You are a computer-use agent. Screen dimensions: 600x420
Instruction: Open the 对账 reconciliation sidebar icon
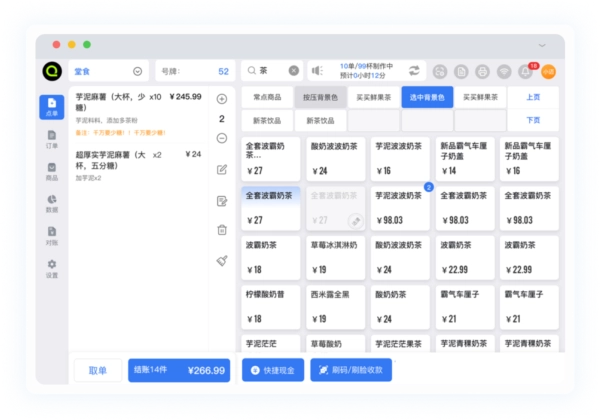[x=51, y=236]
